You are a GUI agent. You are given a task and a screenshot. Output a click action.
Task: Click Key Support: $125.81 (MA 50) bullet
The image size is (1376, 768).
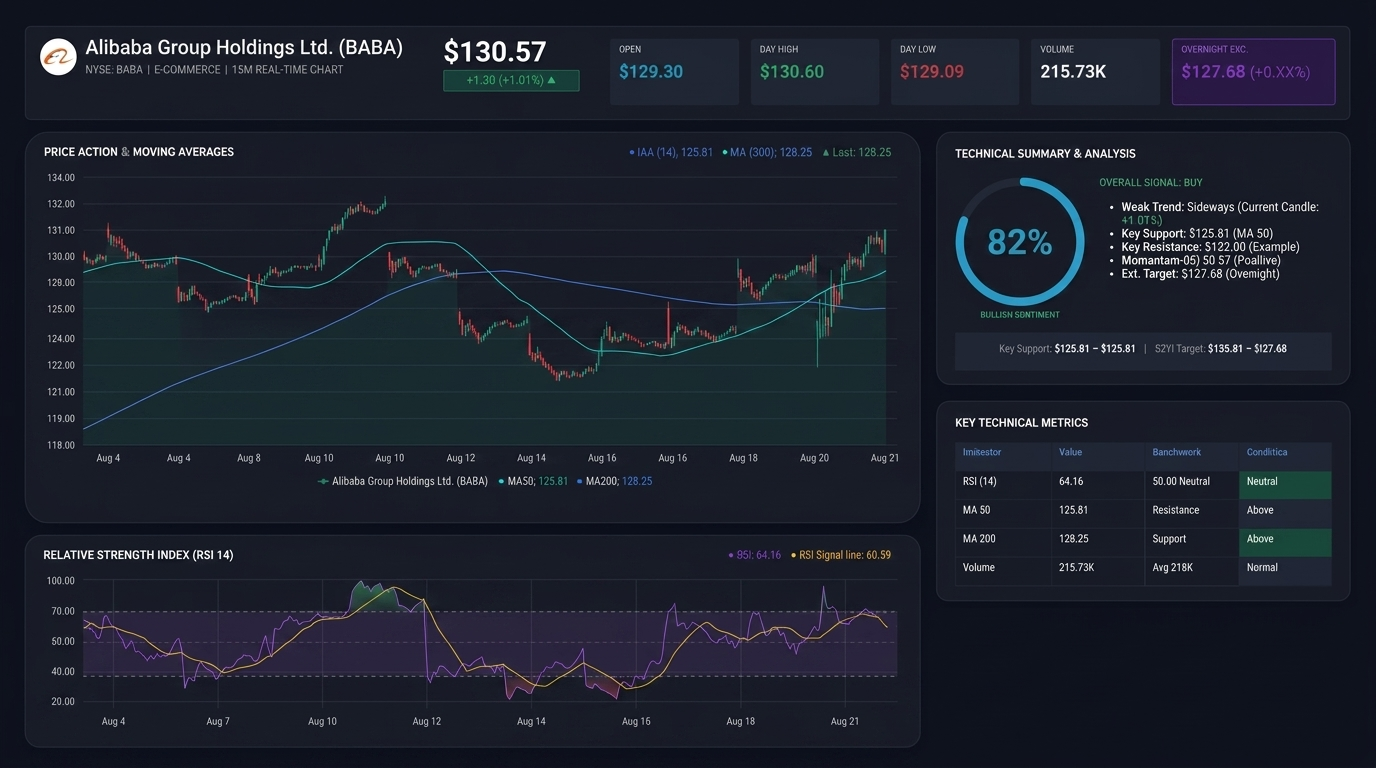tap(1197, 233)
